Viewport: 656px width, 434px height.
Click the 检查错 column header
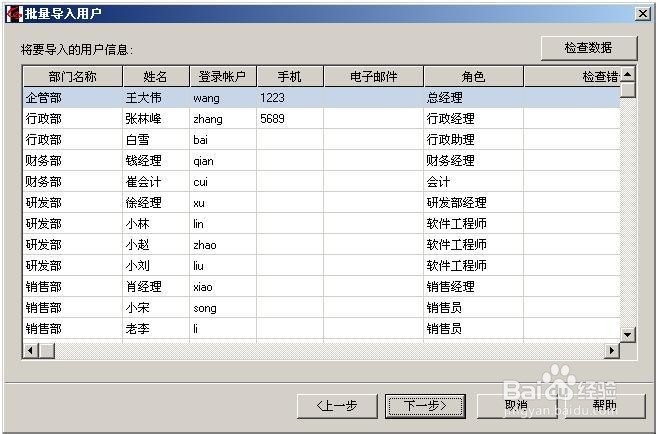click(572, 77)
